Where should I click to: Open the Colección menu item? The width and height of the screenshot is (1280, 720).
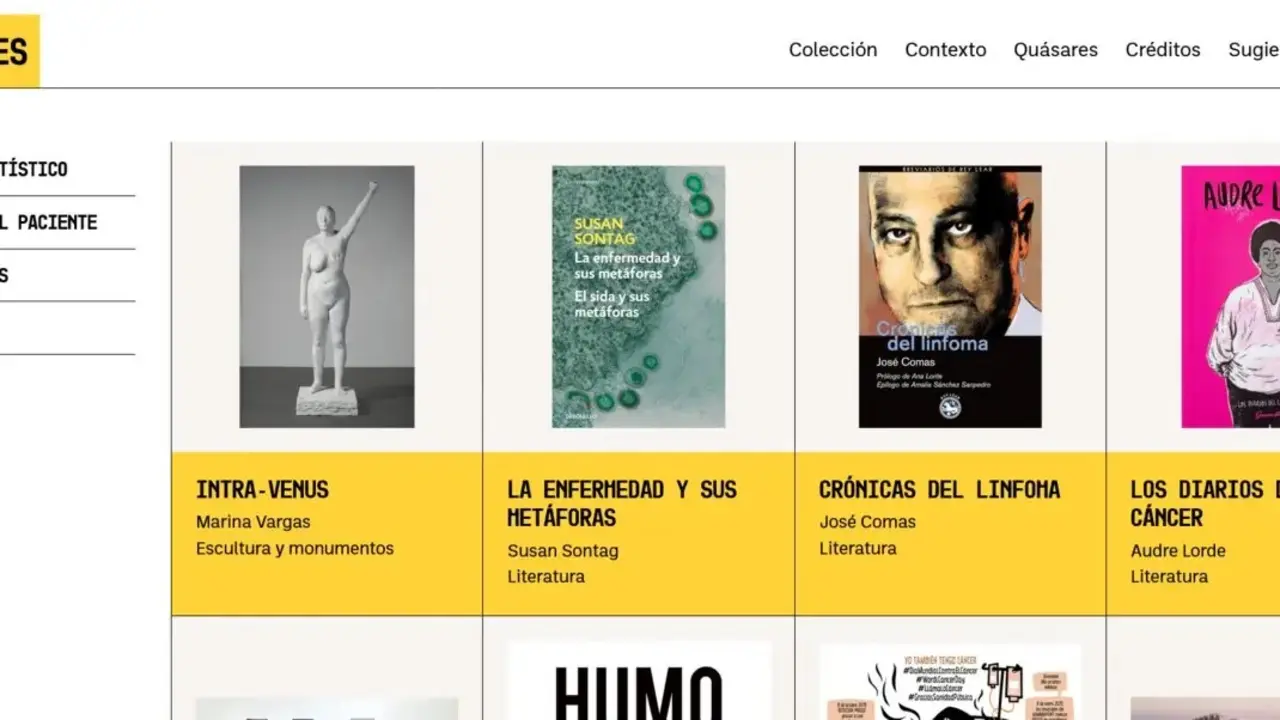tap(832, 50)
